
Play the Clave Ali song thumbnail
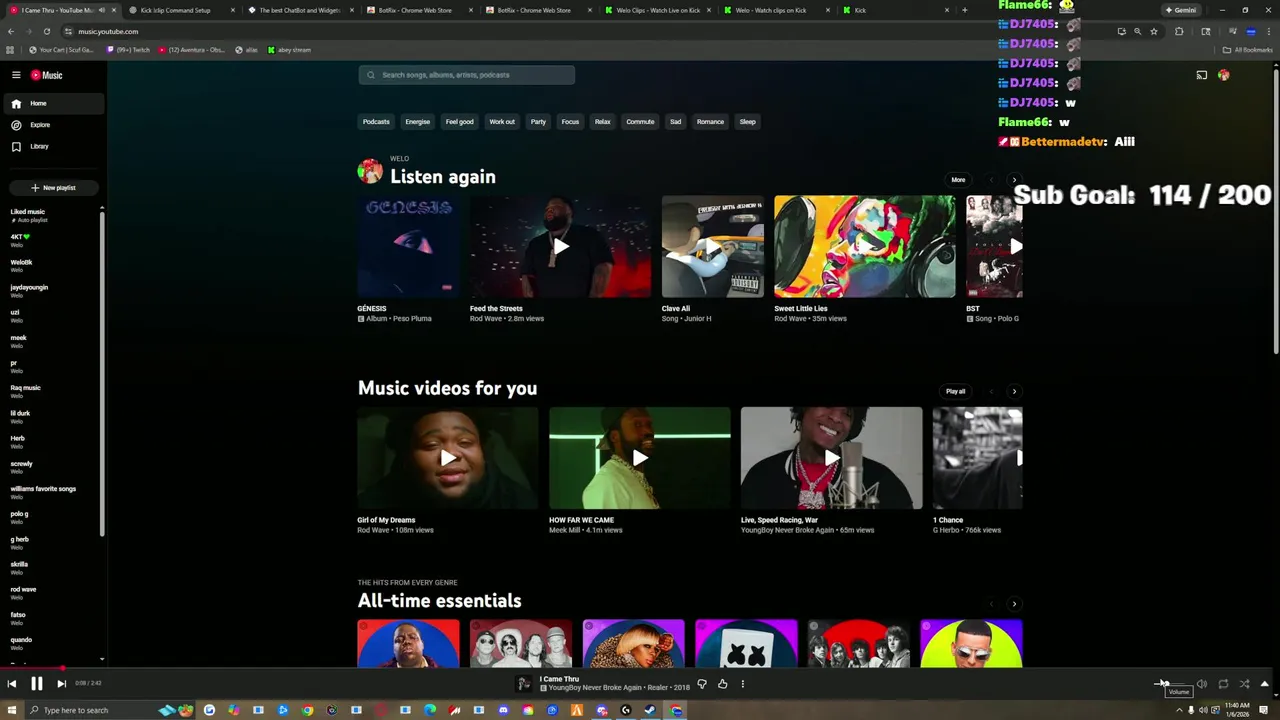[x=712, y=246]
